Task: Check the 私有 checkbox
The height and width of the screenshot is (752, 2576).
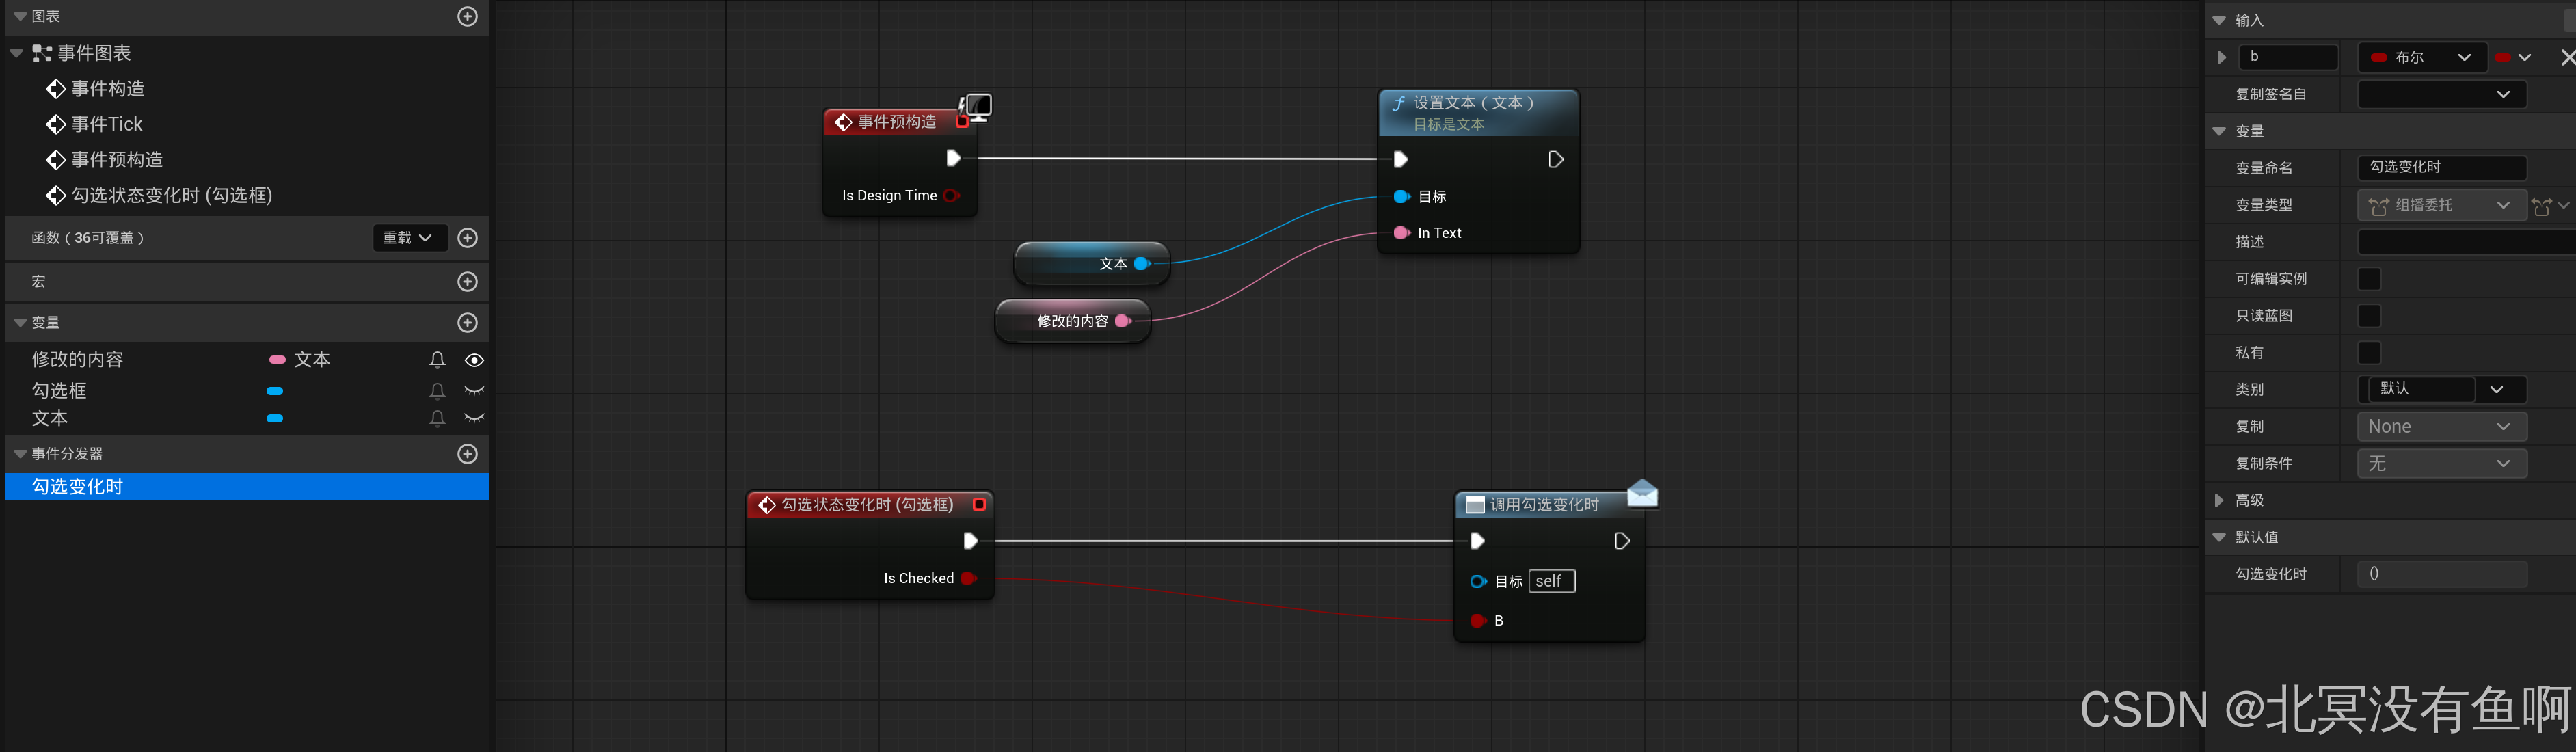Action: tap(2369, 353)
